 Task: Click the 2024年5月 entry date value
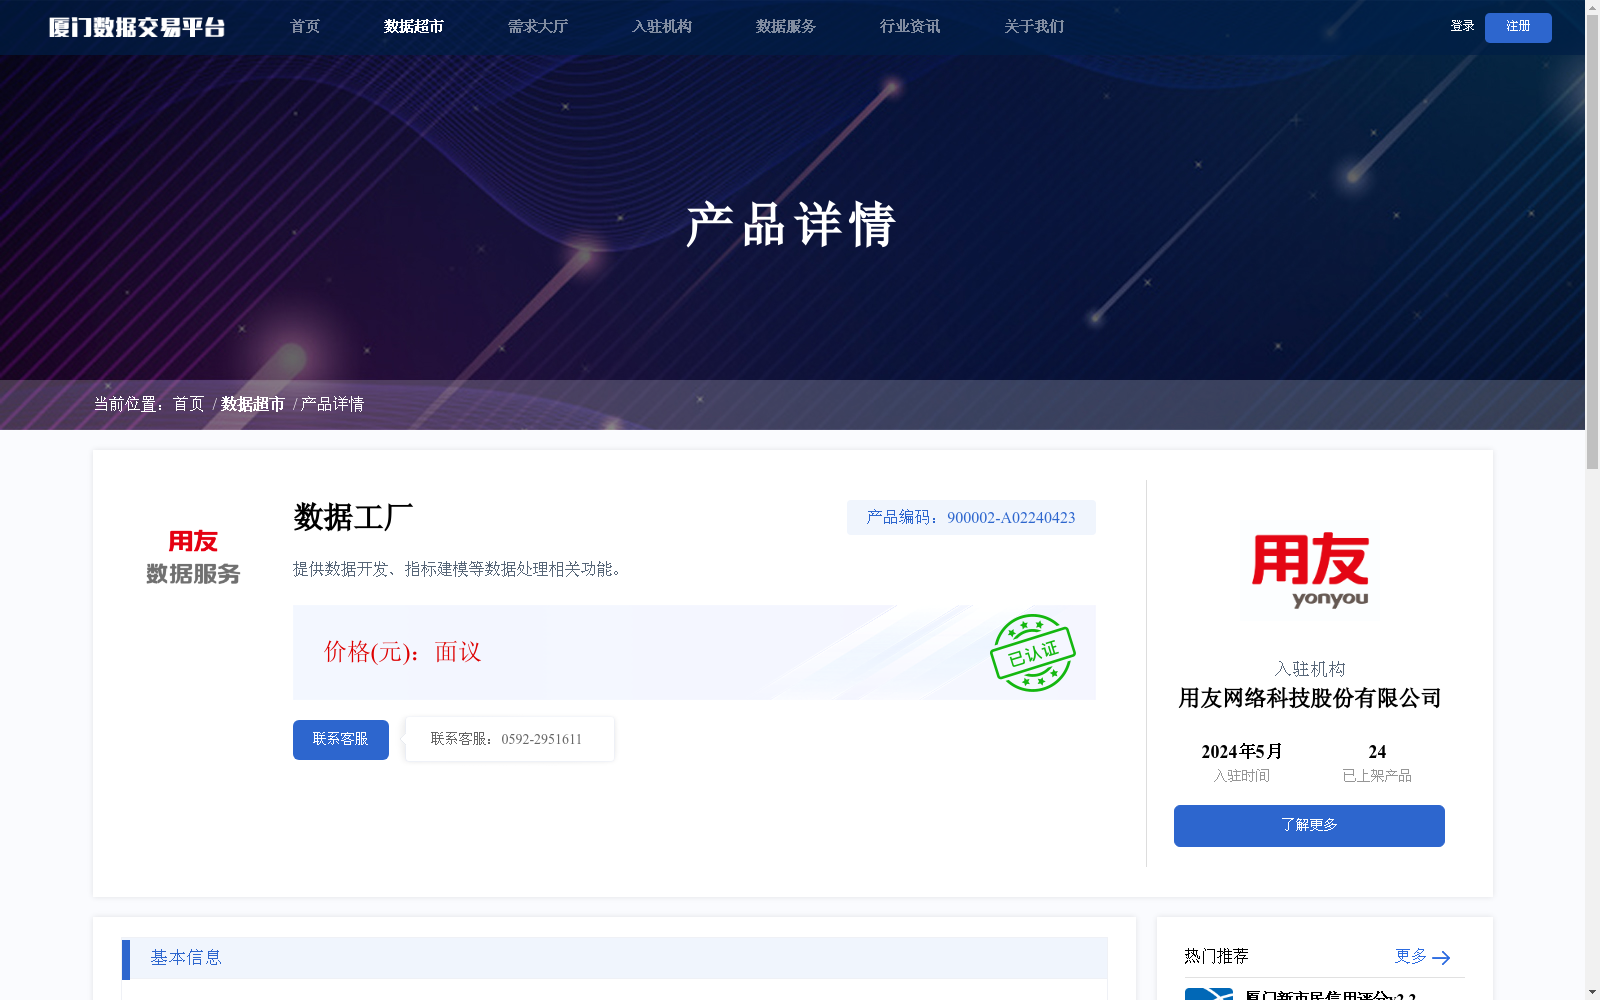(1242, 752)
